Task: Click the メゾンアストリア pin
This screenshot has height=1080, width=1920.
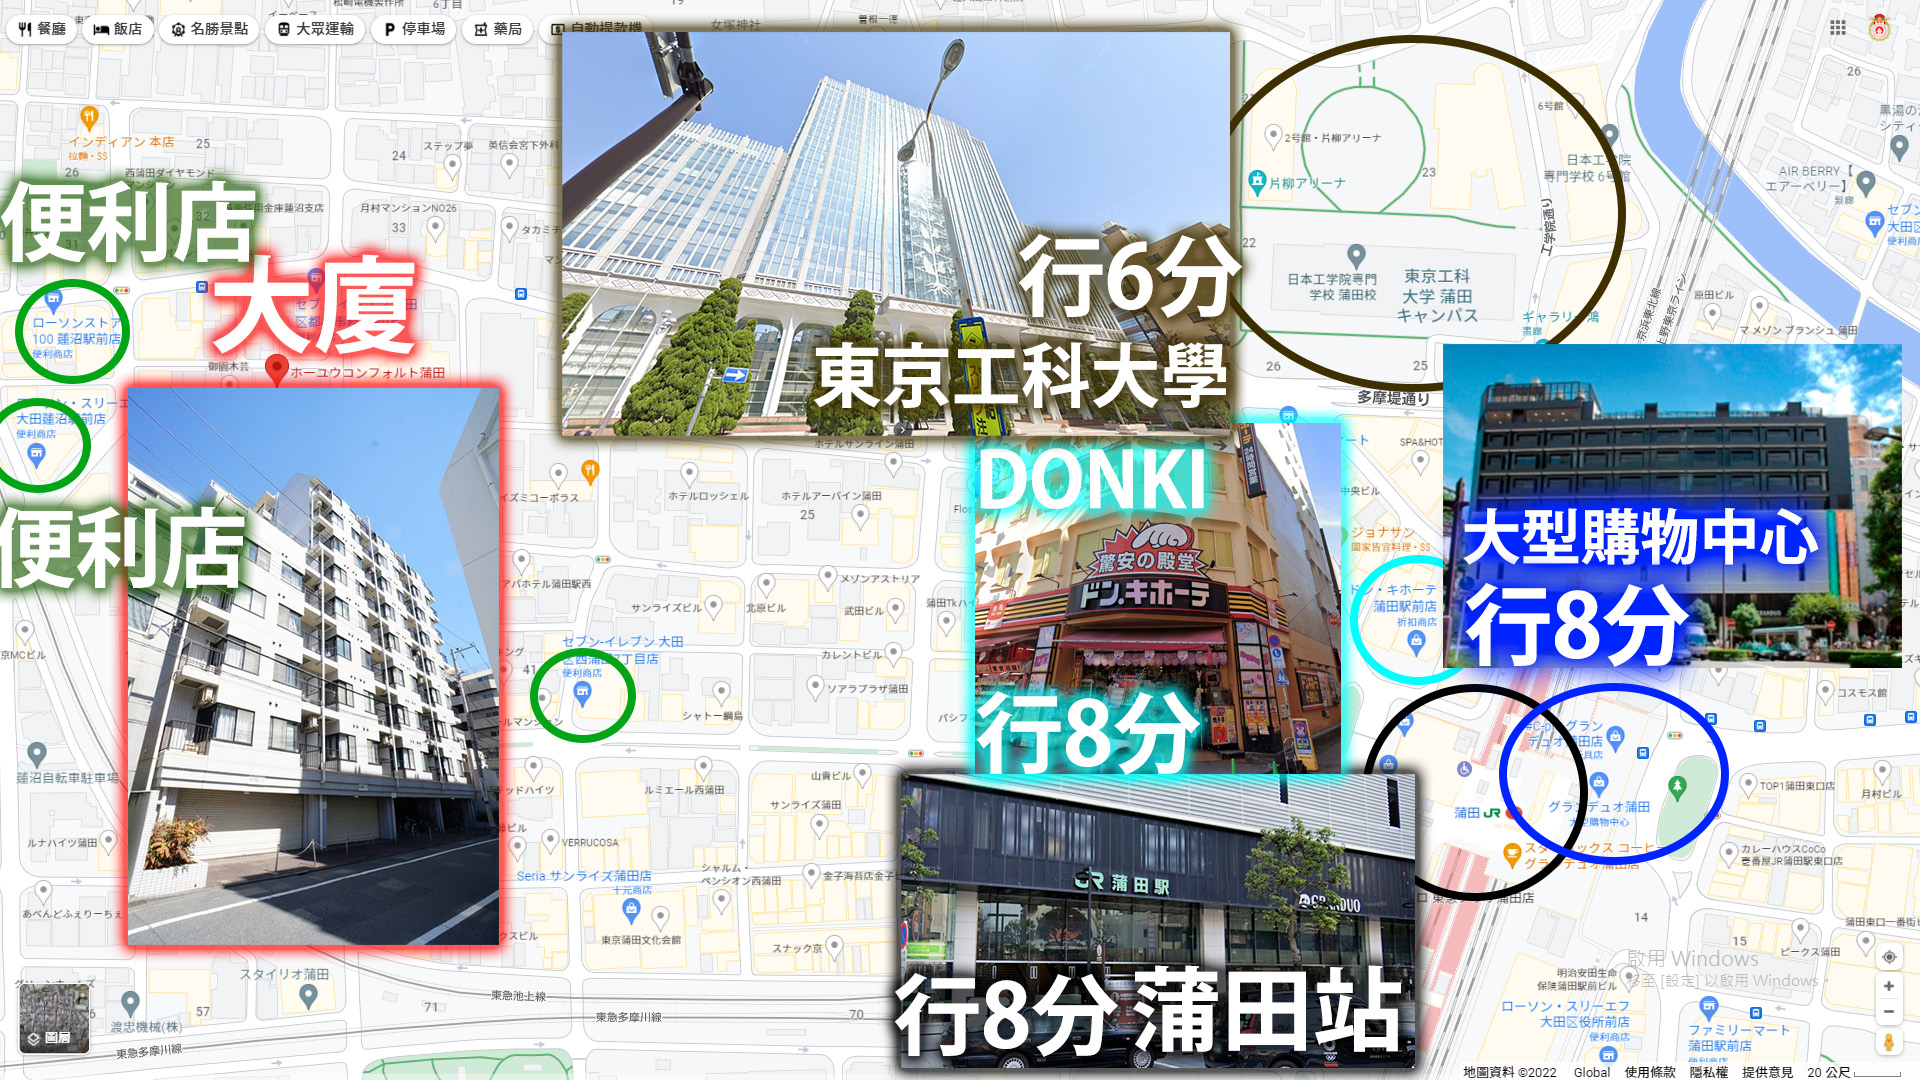Action: pos(827,576)
